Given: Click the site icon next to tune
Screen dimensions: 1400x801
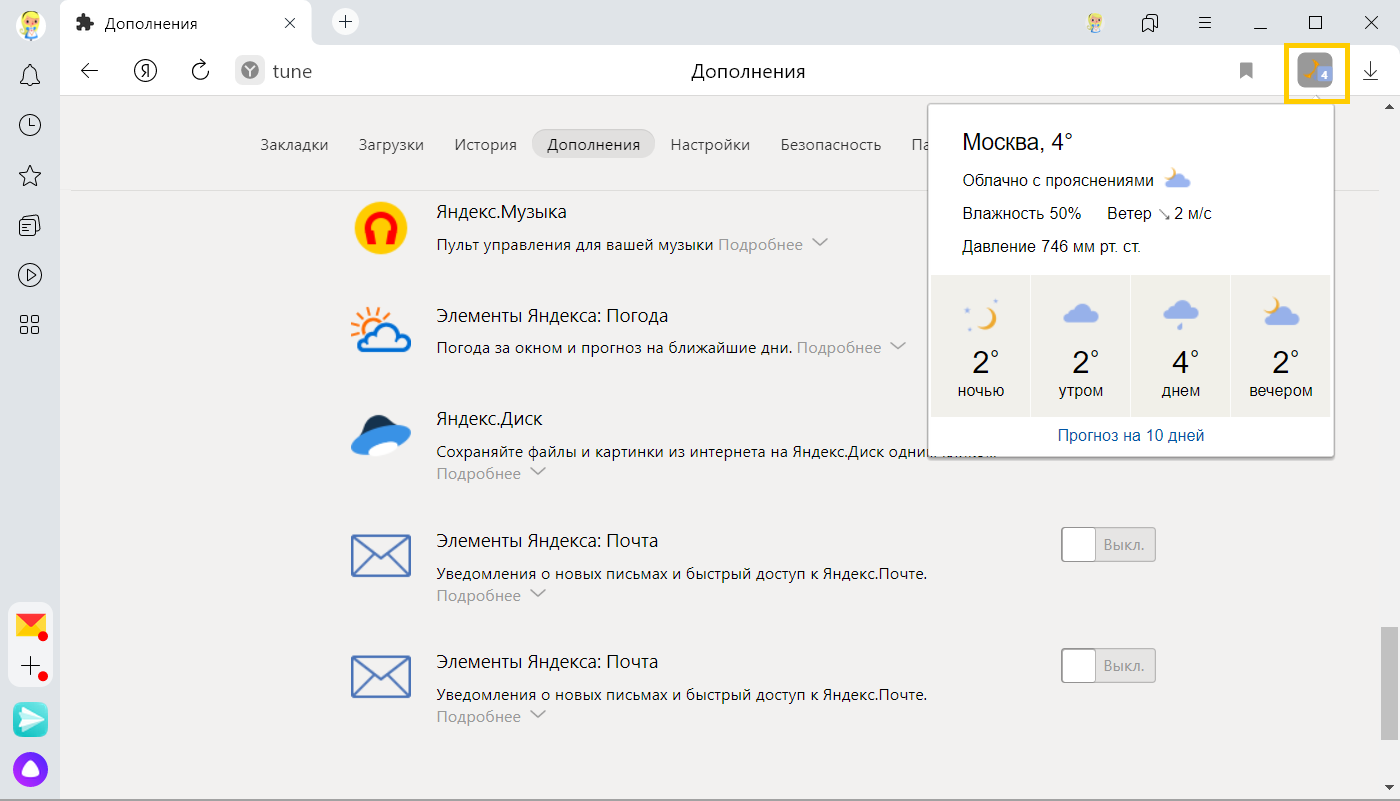Looking at the screenshot, I should click(250, 71).
